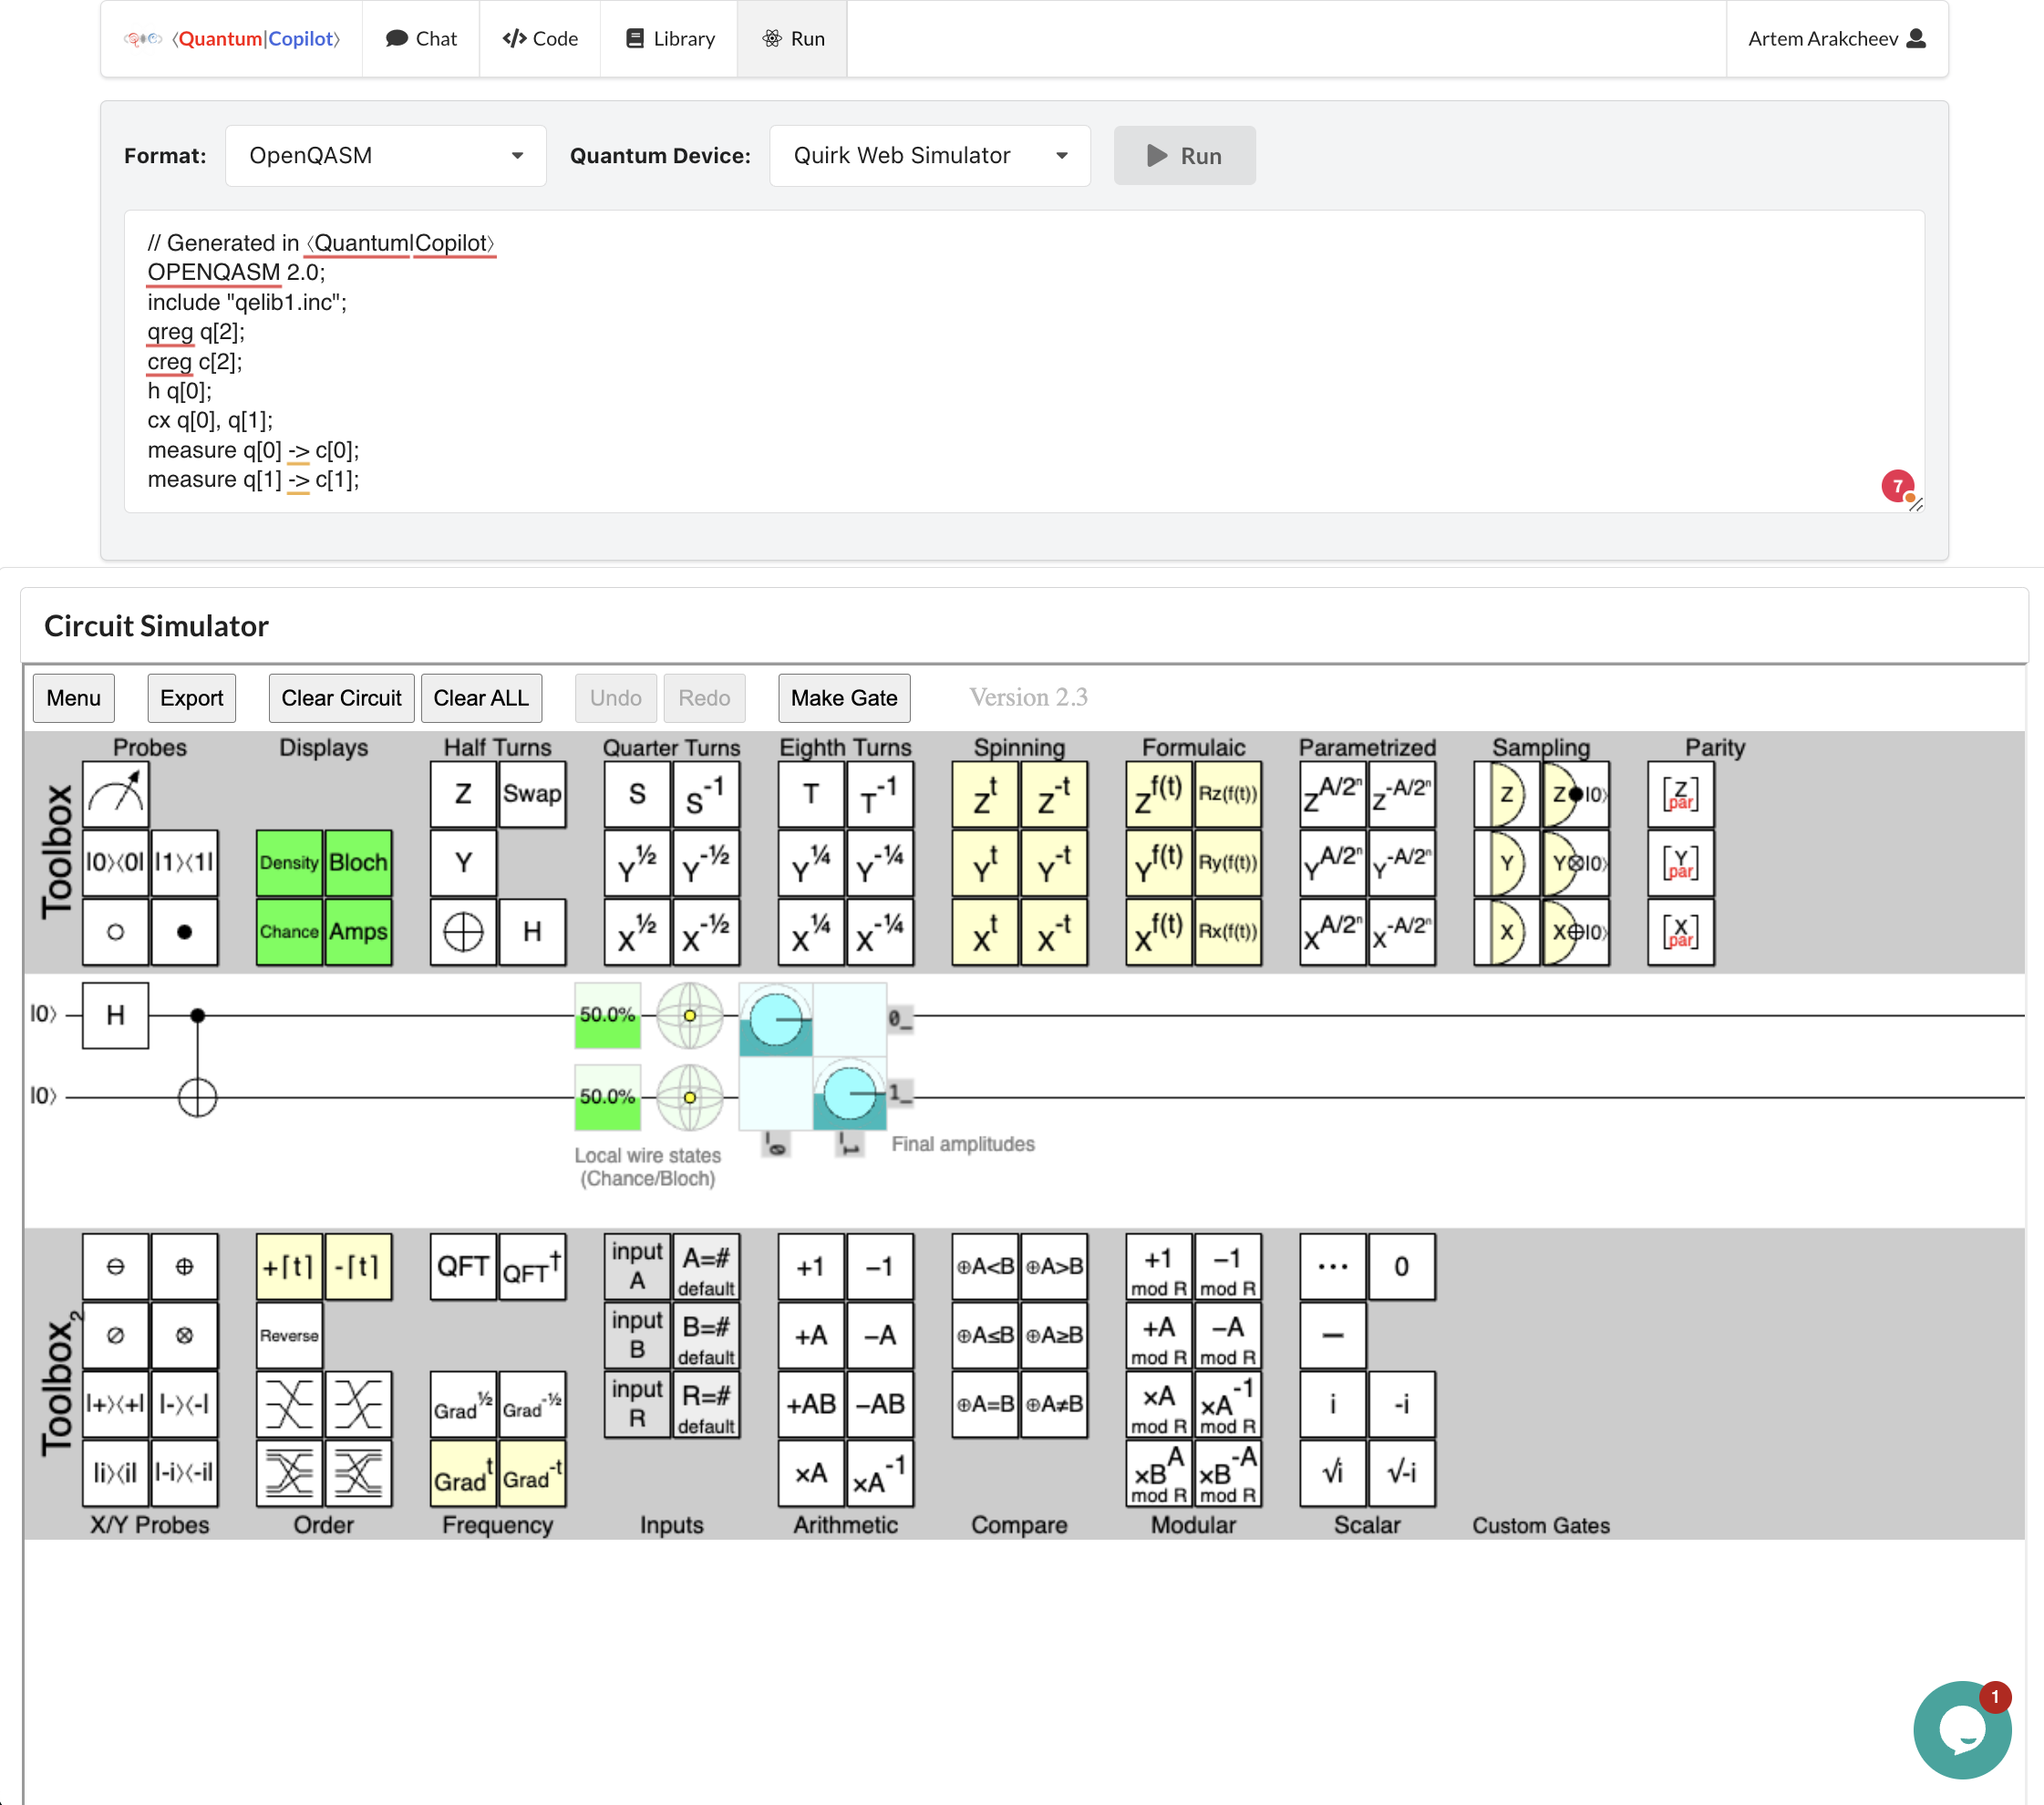
Task: Select the Reverse order gate
Action: click(289, 1336)
